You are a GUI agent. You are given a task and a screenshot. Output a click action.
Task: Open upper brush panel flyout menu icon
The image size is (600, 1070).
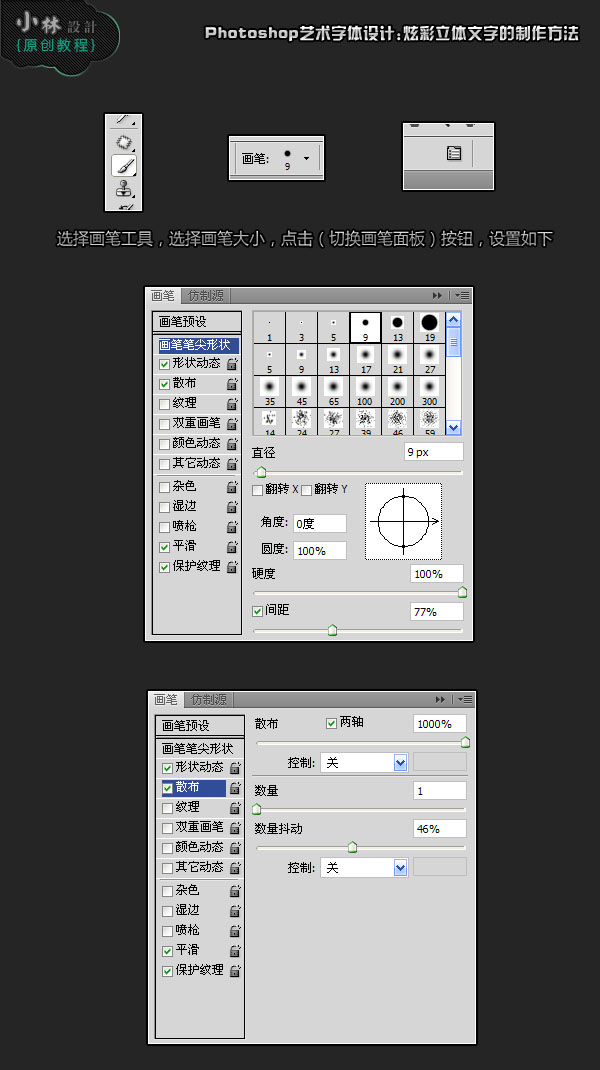click(463, 295)
